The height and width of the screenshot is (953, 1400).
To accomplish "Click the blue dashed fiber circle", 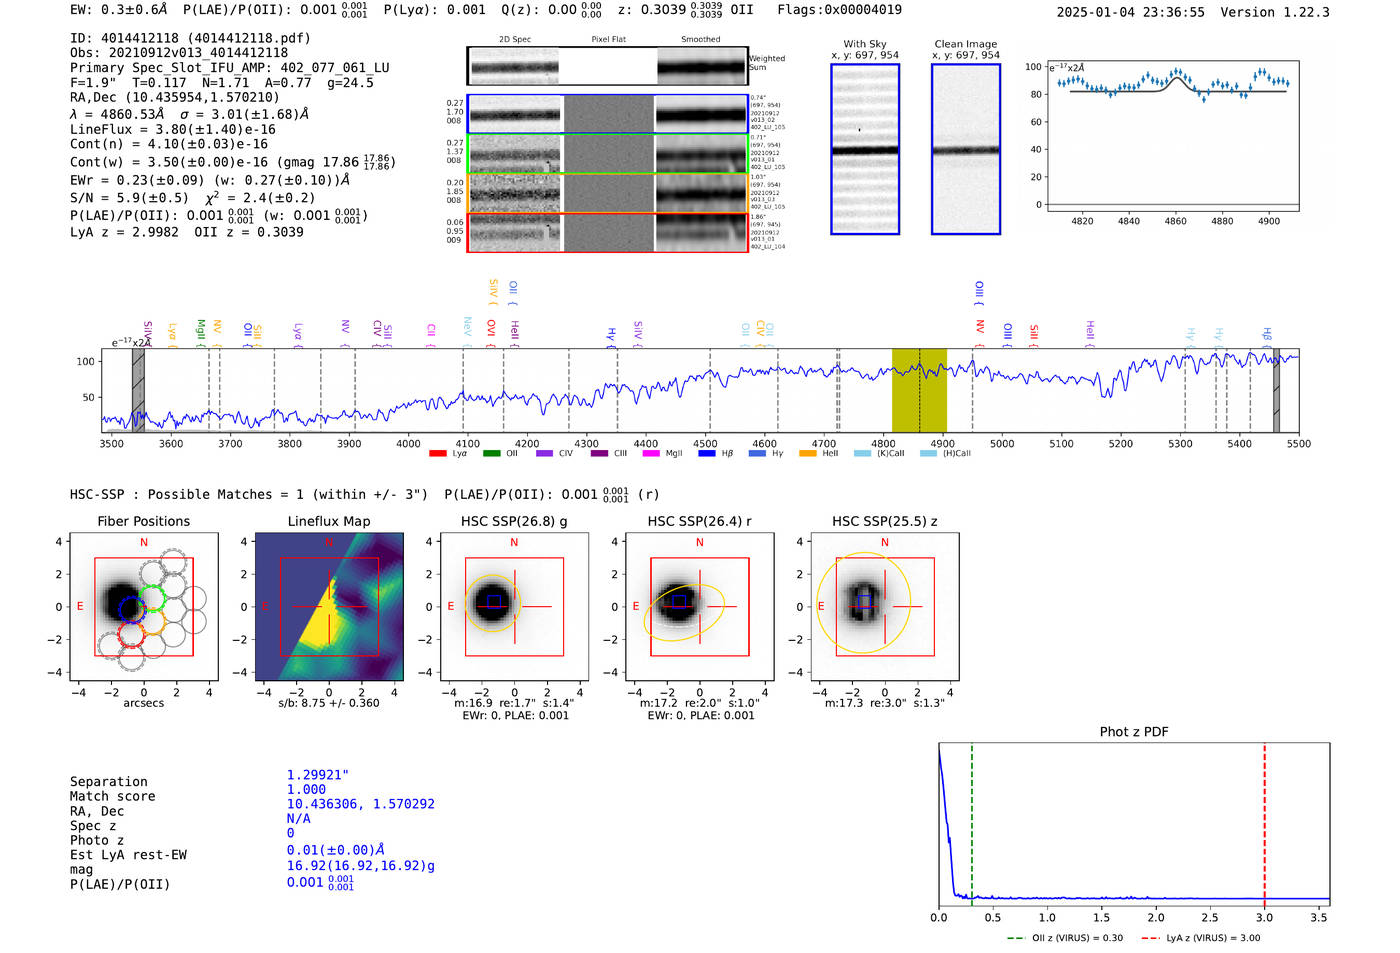I will pos(131,609).
